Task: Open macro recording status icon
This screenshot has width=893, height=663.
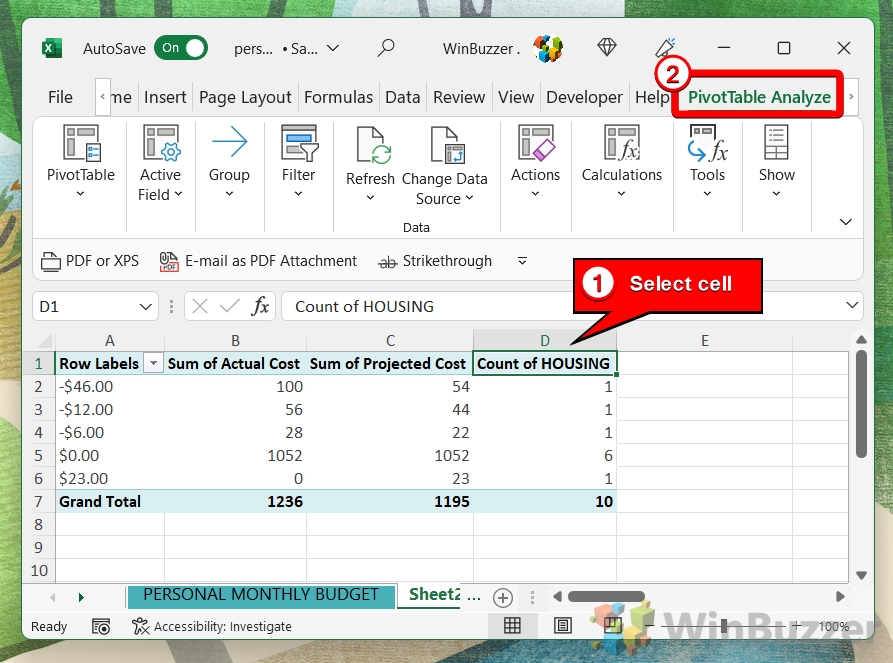Action: pos(101,627)
